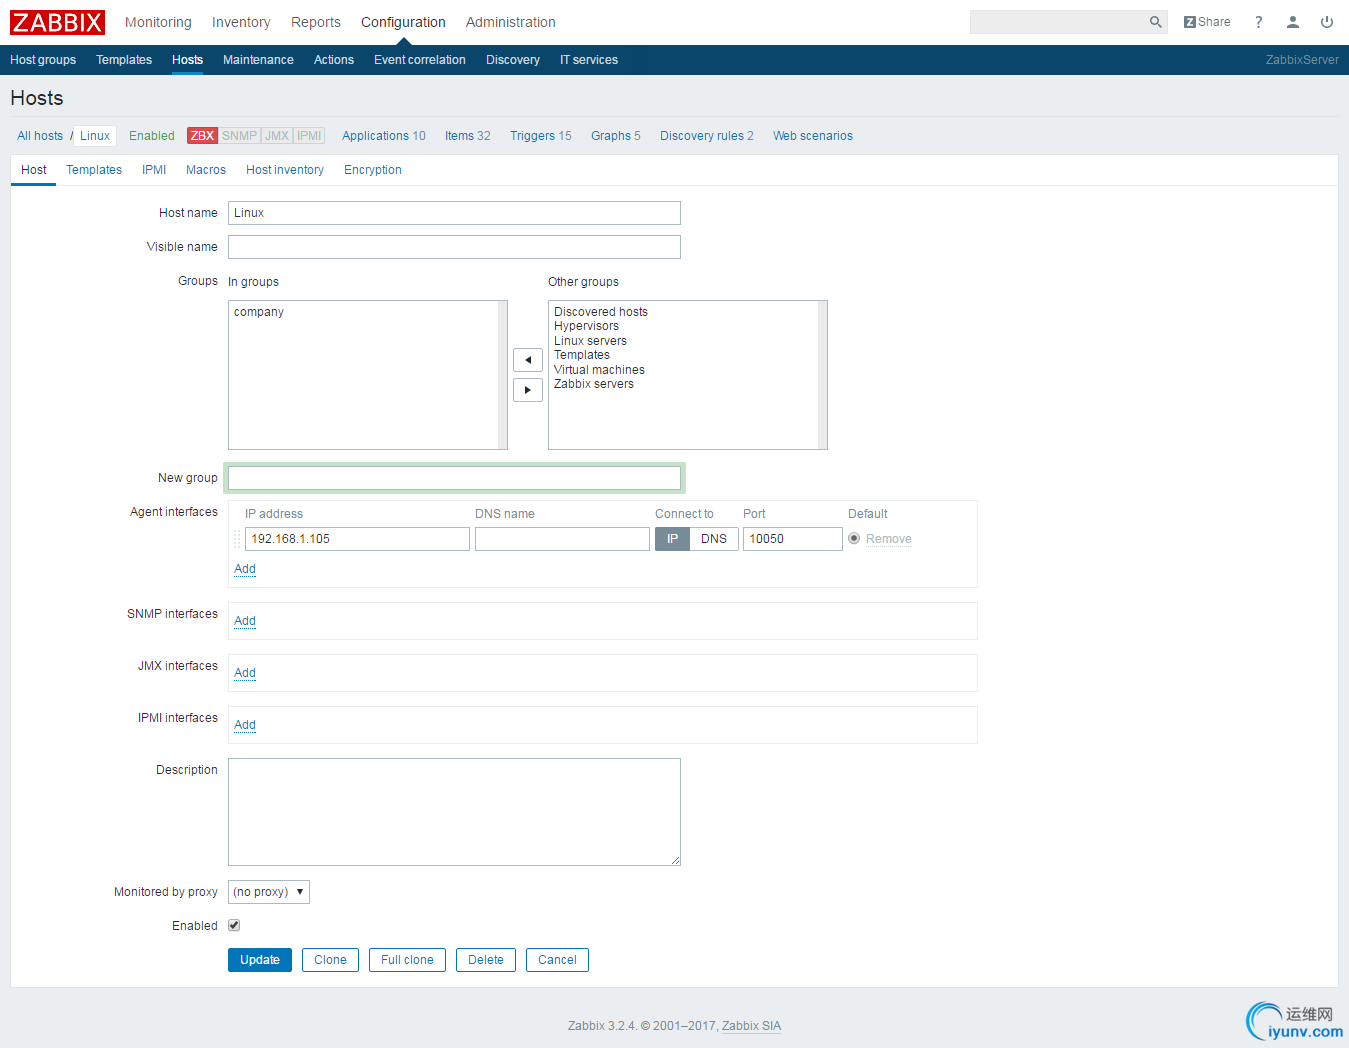Open the user profile icon
This screenshot has height=1048, width=1349.
(1293, 22)
